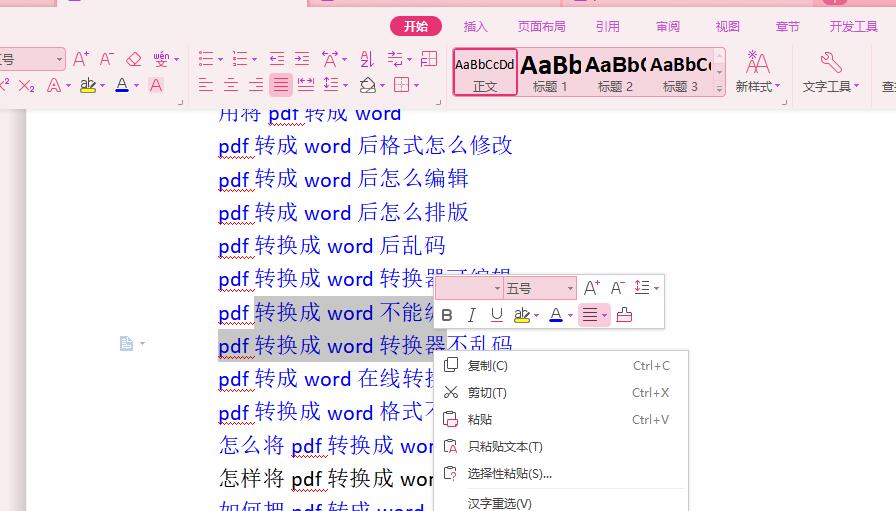The width and height of the screenshot is (896, 511).
Task: Toggle the character shading A button
Action: [155, 86]
